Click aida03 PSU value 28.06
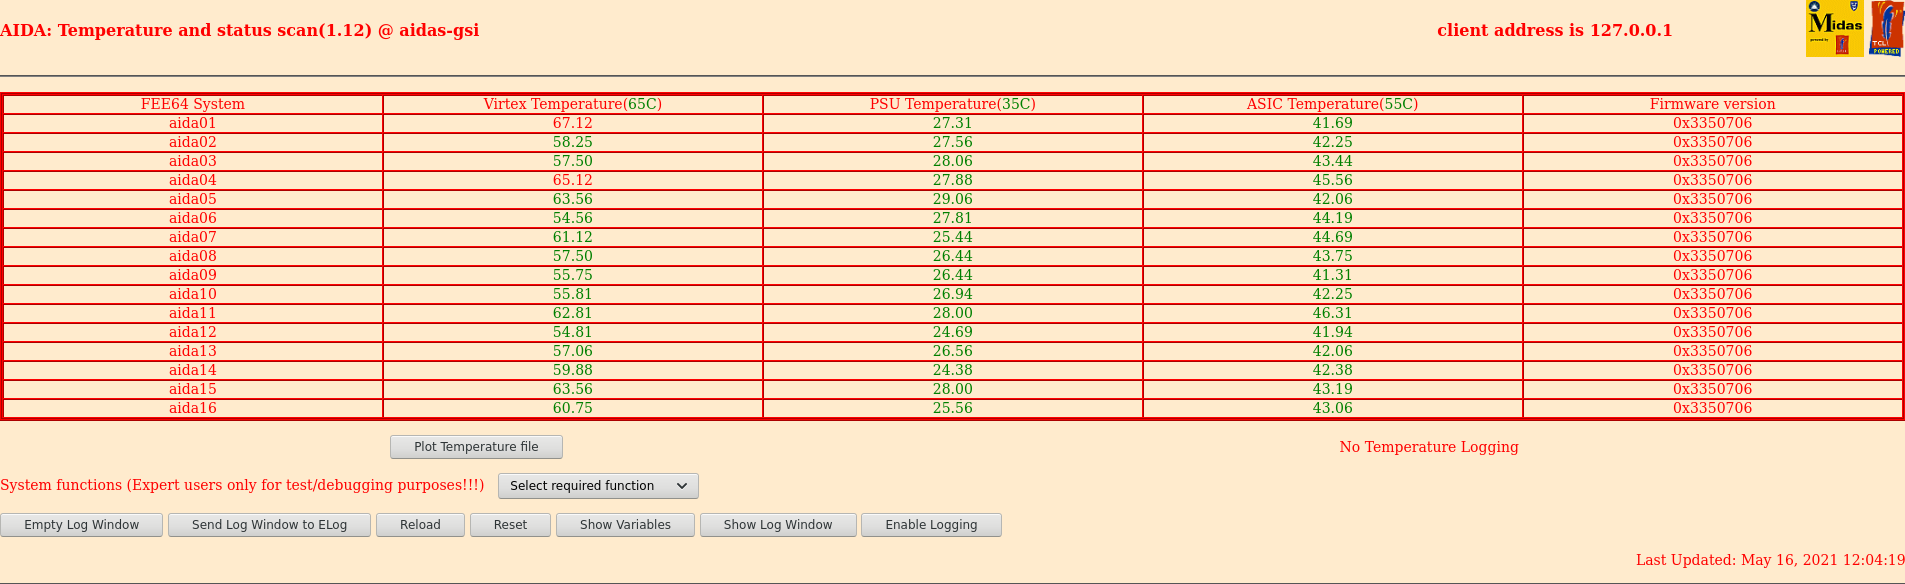 (x=953, y=161)
